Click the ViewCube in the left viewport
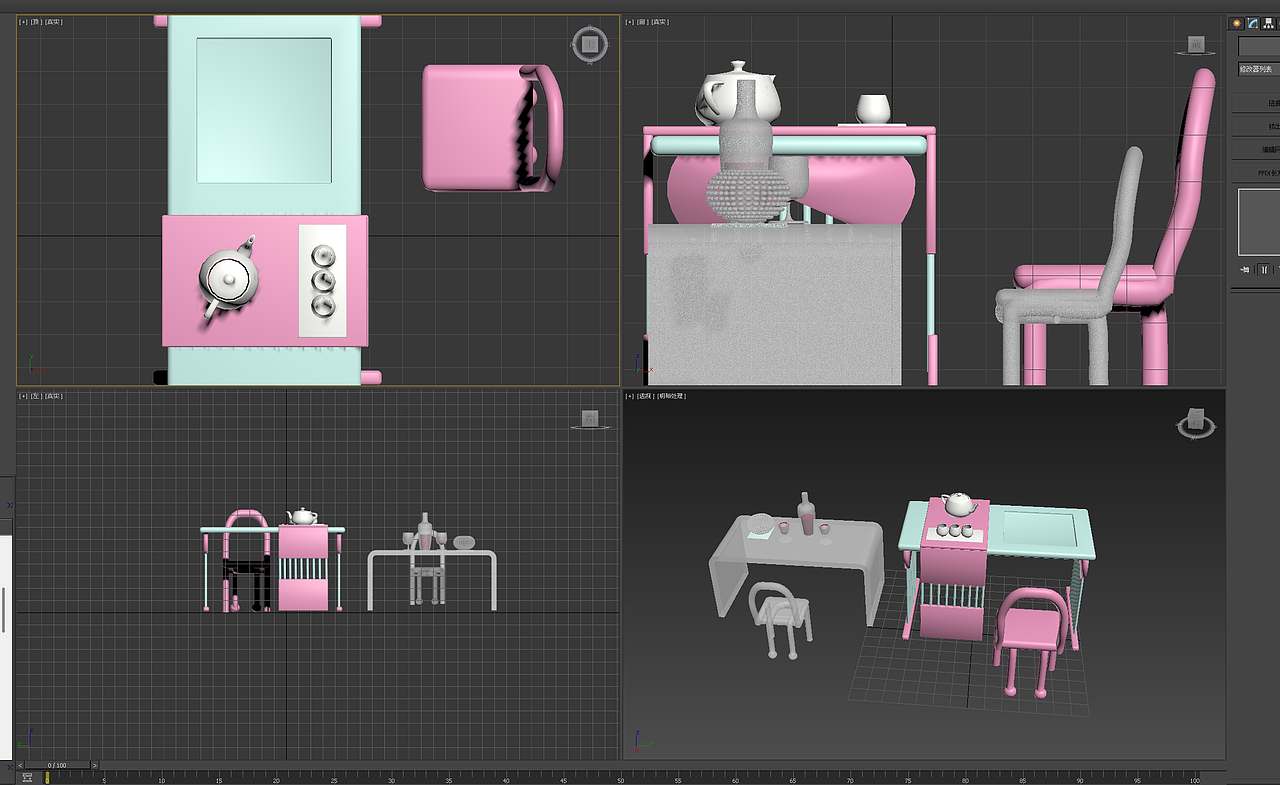This screenshot has width=1280, height=785. [x=590, y=419]
